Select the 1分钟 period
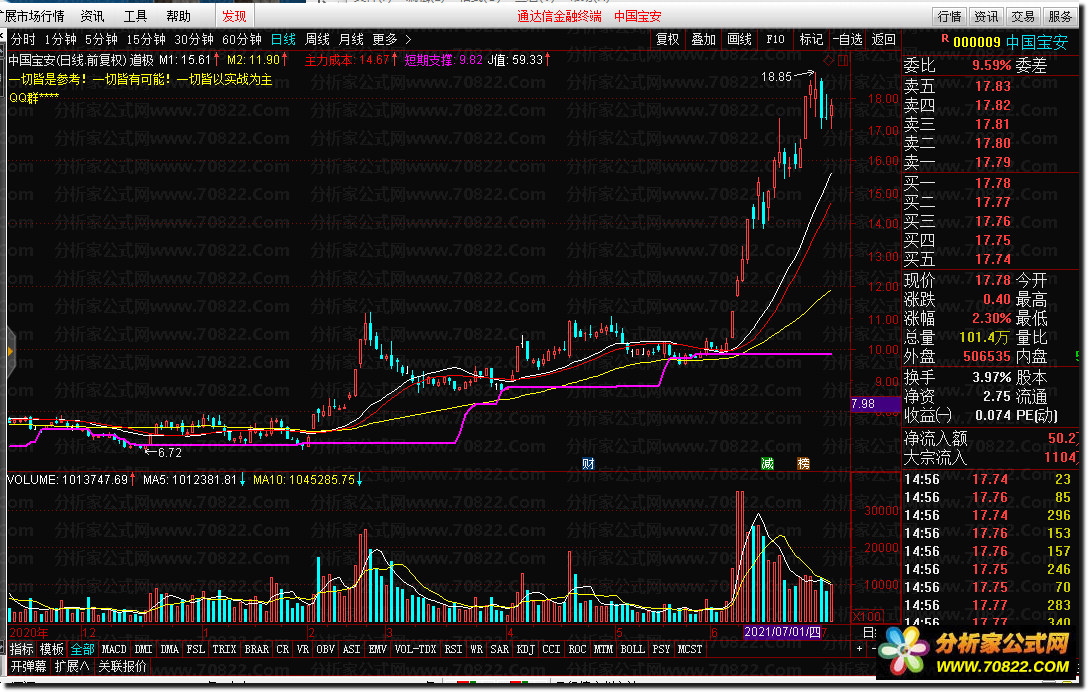 tap(60, 40)
